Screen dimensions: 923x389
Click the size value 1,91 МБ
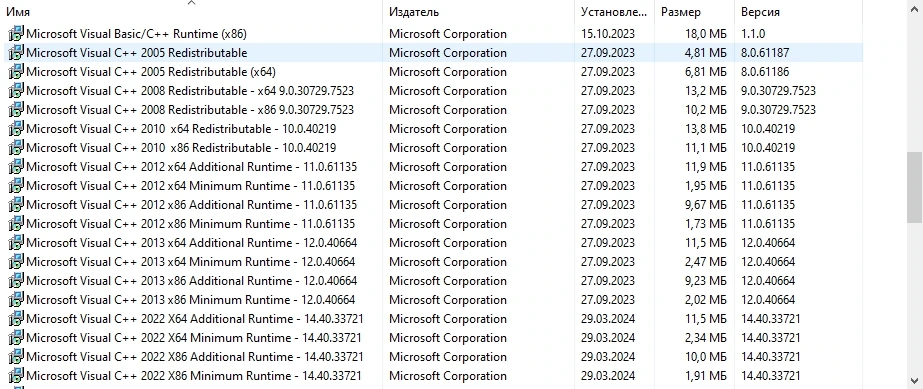pos(706,375)
